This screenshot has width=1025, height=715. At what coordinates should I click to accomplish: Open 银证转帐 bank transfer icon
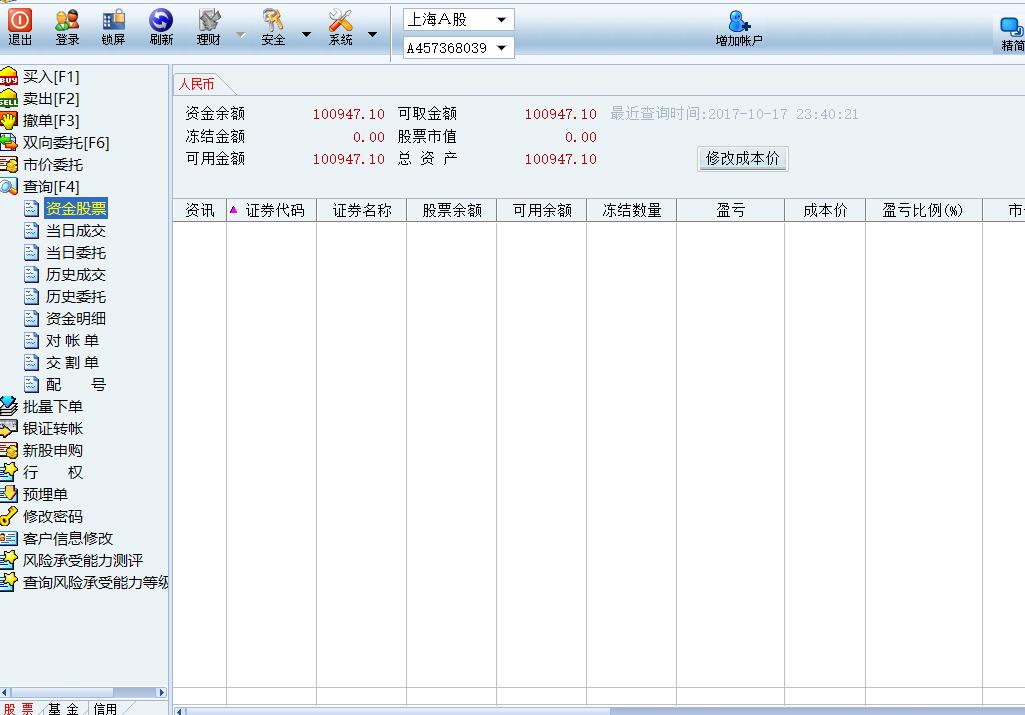click(8, 428)
